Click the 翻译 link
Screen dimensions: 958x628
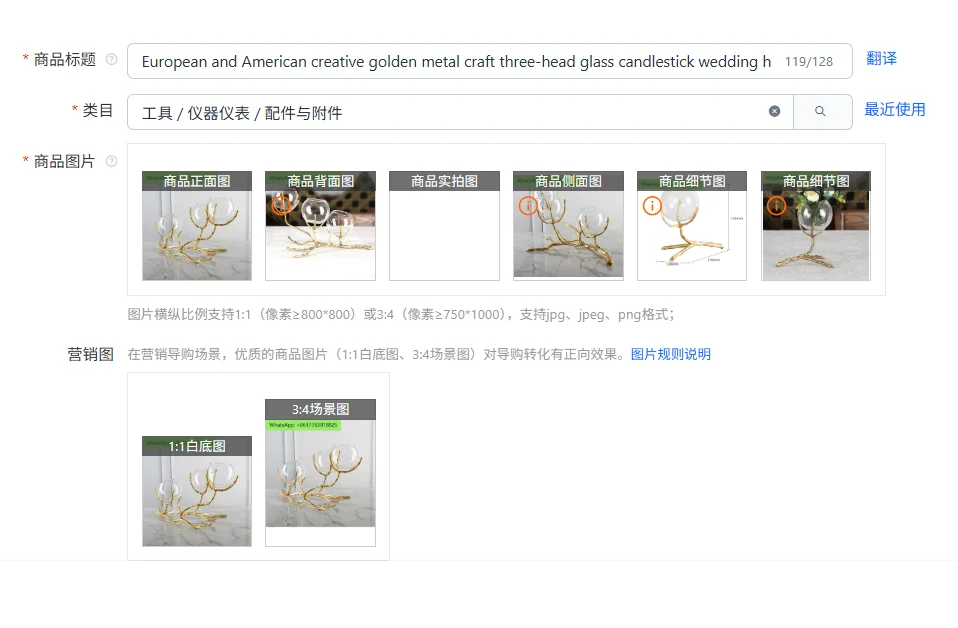[x=882, y=59]
